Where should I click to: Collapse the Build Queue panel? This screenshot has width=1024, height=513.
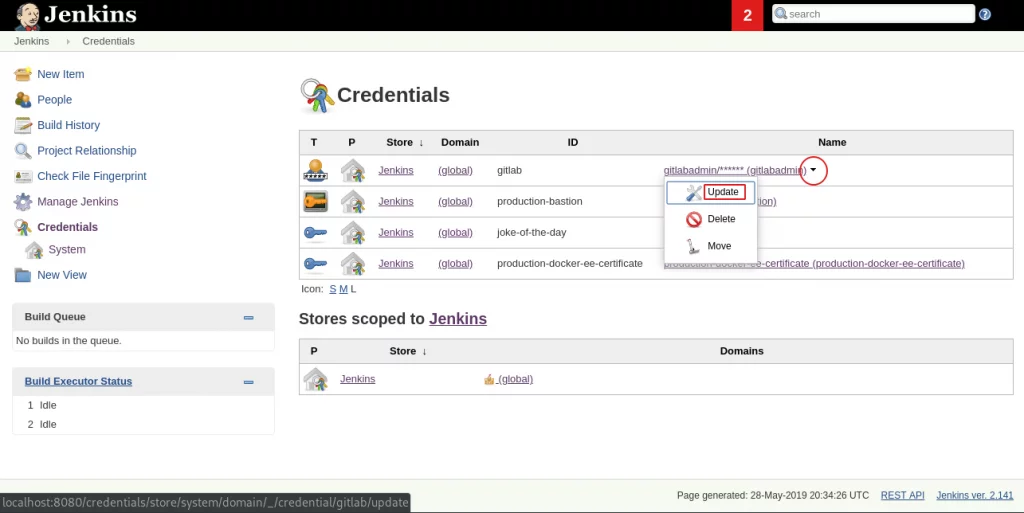click(248, 317)
